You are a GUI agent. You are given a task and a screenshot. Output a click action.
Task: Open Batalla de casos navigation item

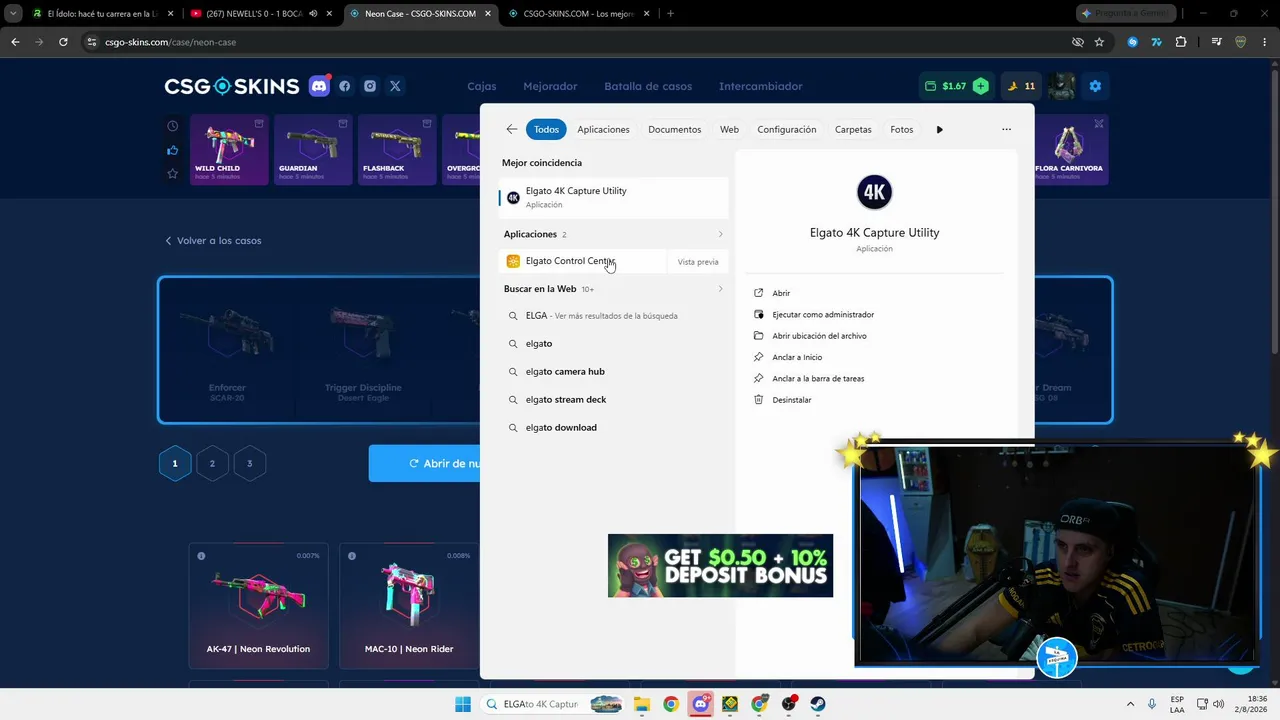[x=648, y=86]
